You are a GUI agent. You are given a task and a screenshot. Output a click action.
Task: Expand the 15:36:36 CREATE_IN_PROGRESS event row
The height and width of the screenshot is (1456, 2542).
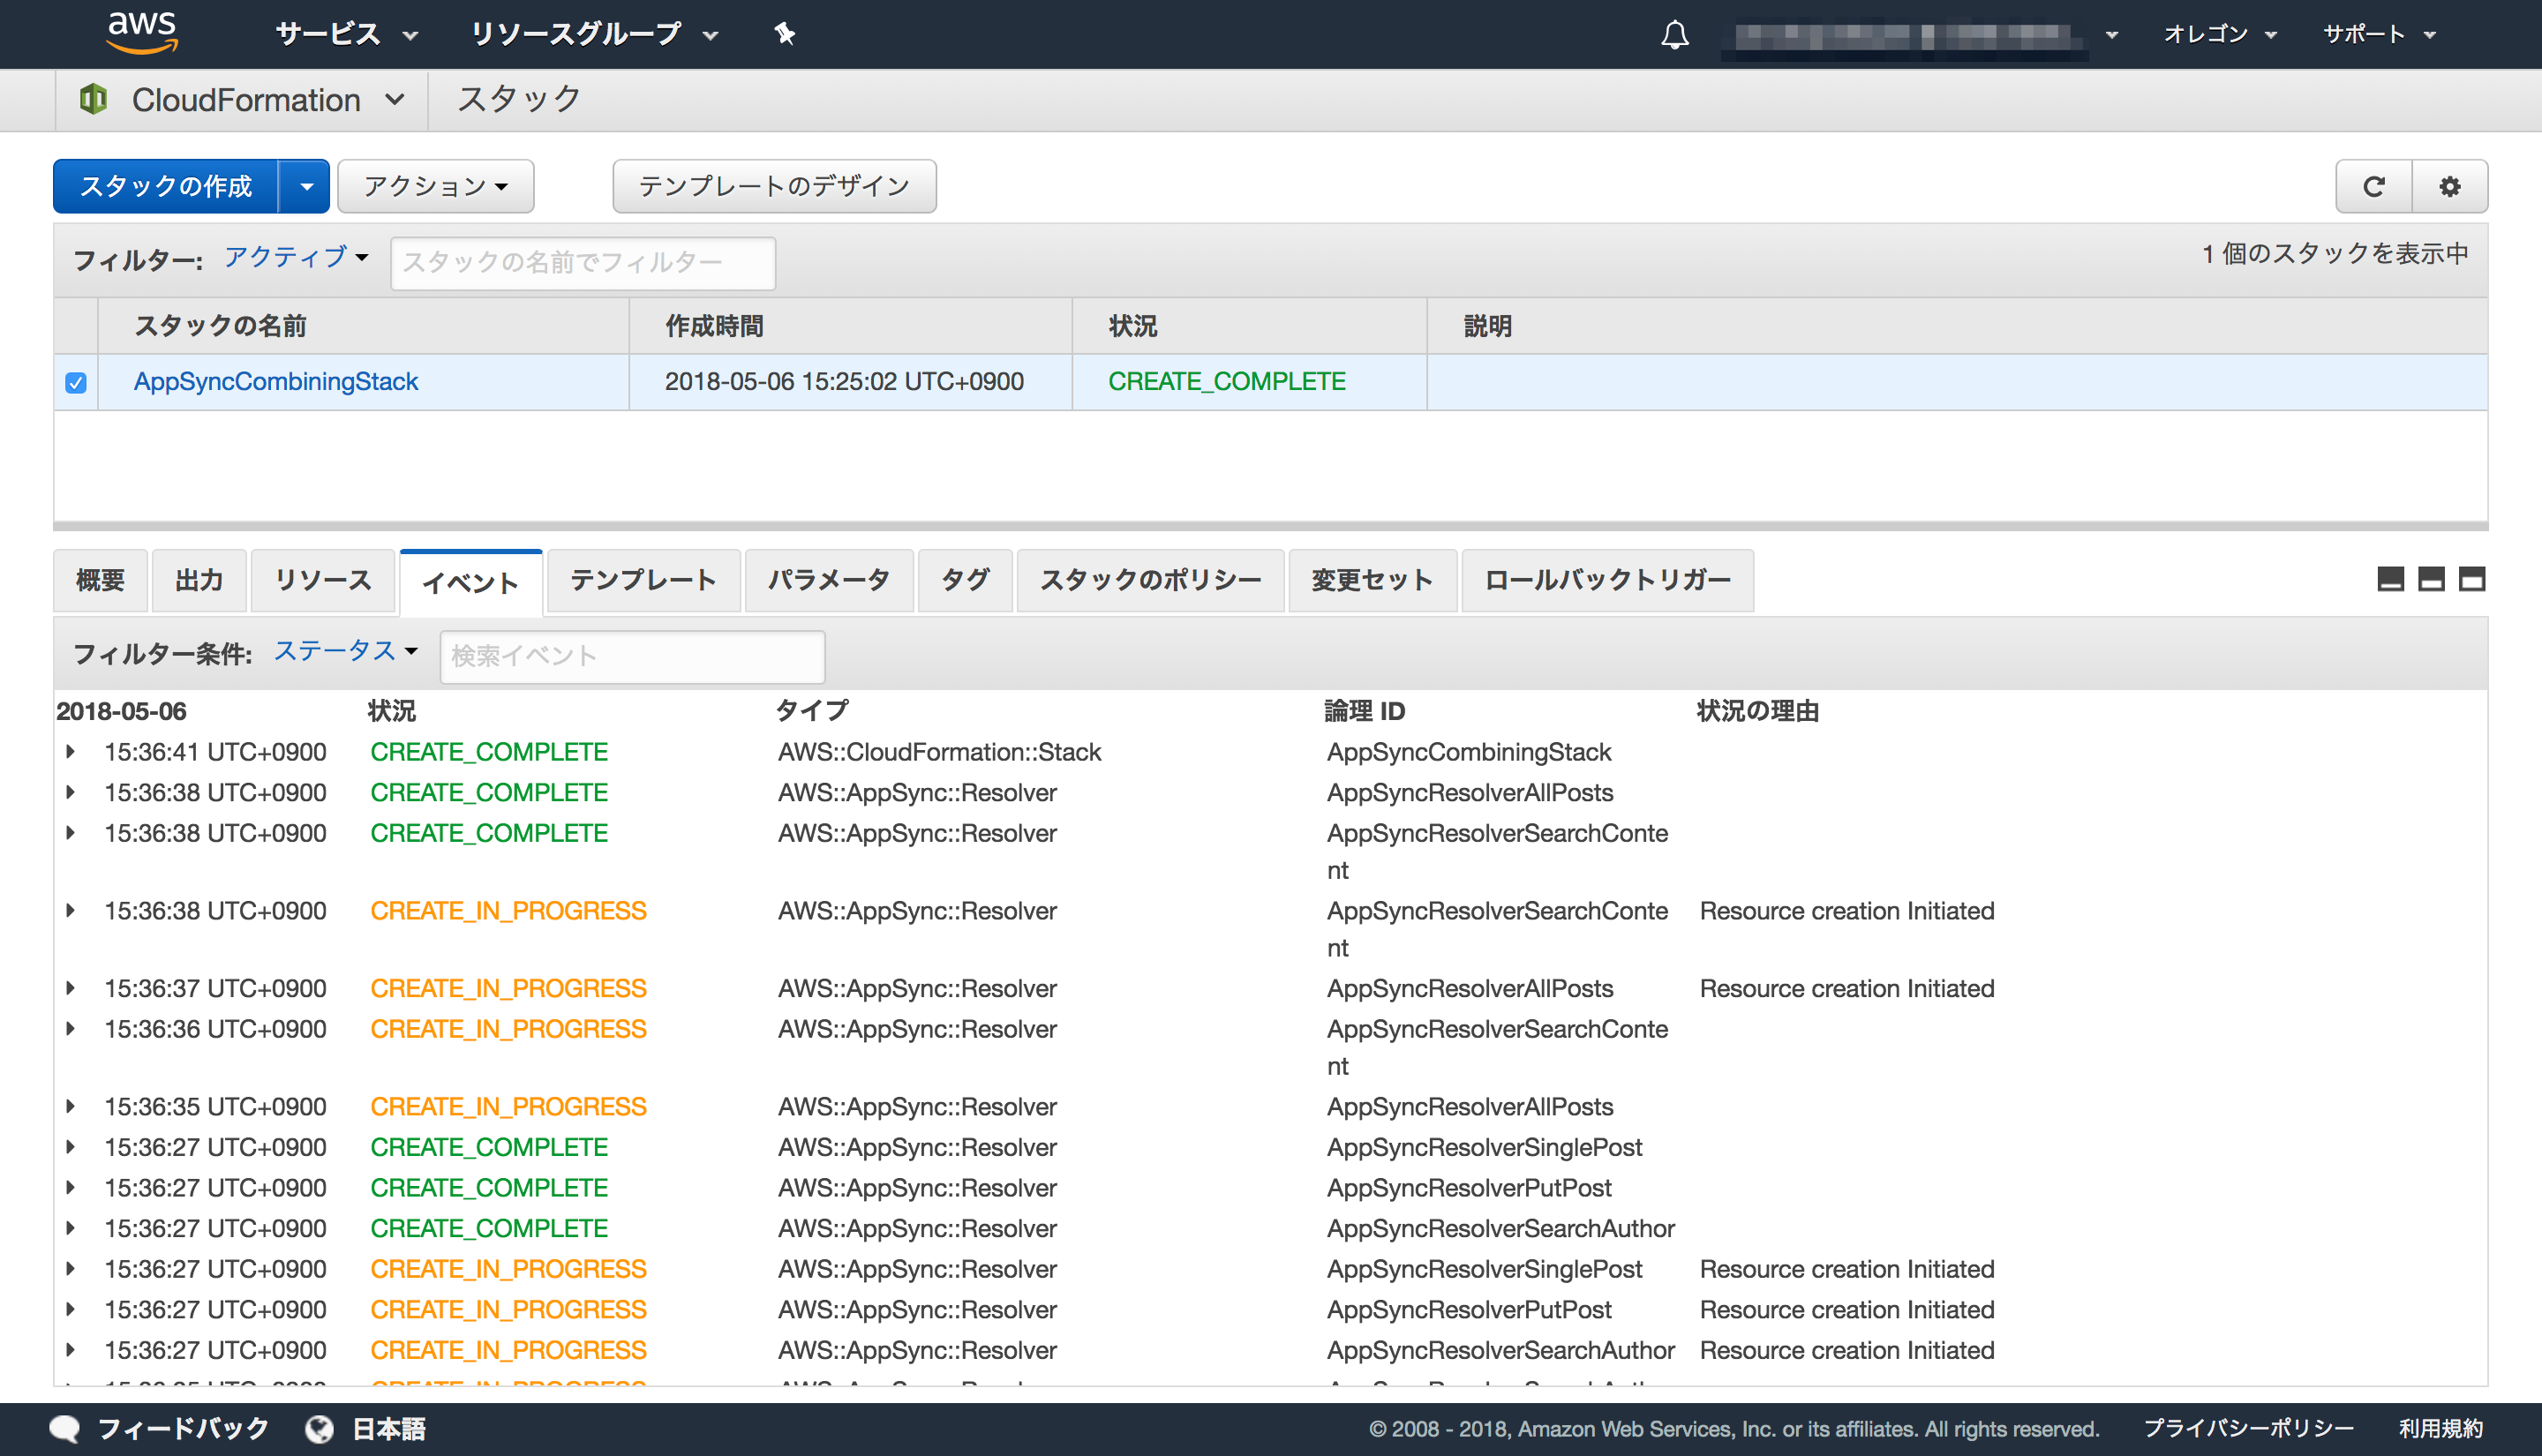pos(70,1030)
